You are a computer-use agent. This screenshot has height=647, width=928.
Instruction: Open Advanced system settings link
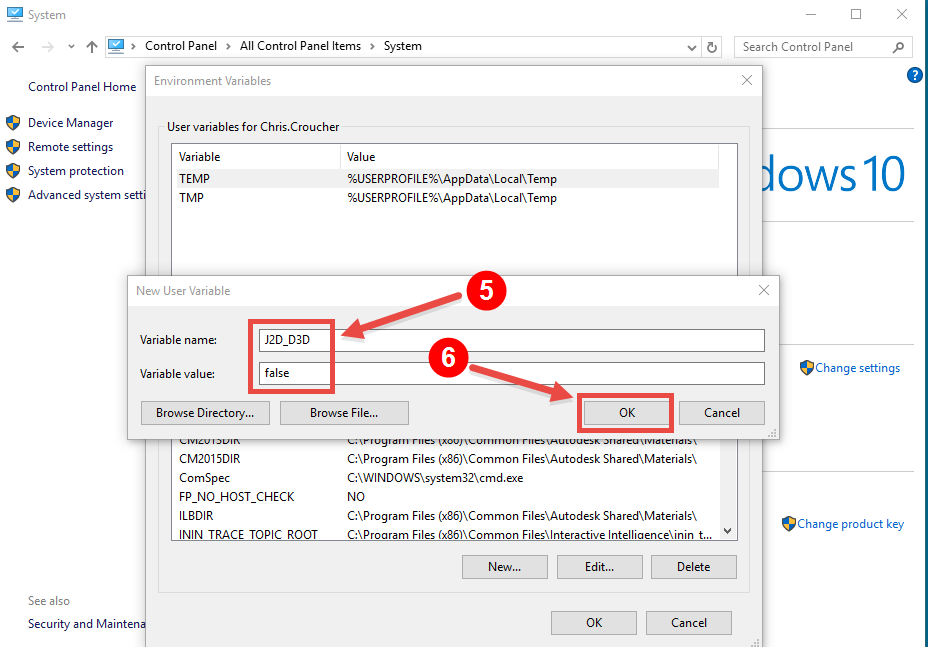[x=86, y=195]
